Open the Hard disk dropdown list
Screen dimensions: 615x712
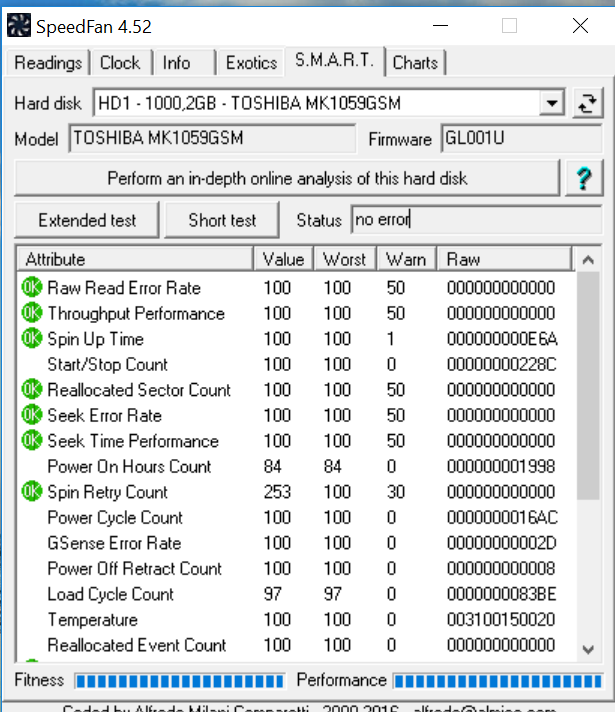[552, 102]
